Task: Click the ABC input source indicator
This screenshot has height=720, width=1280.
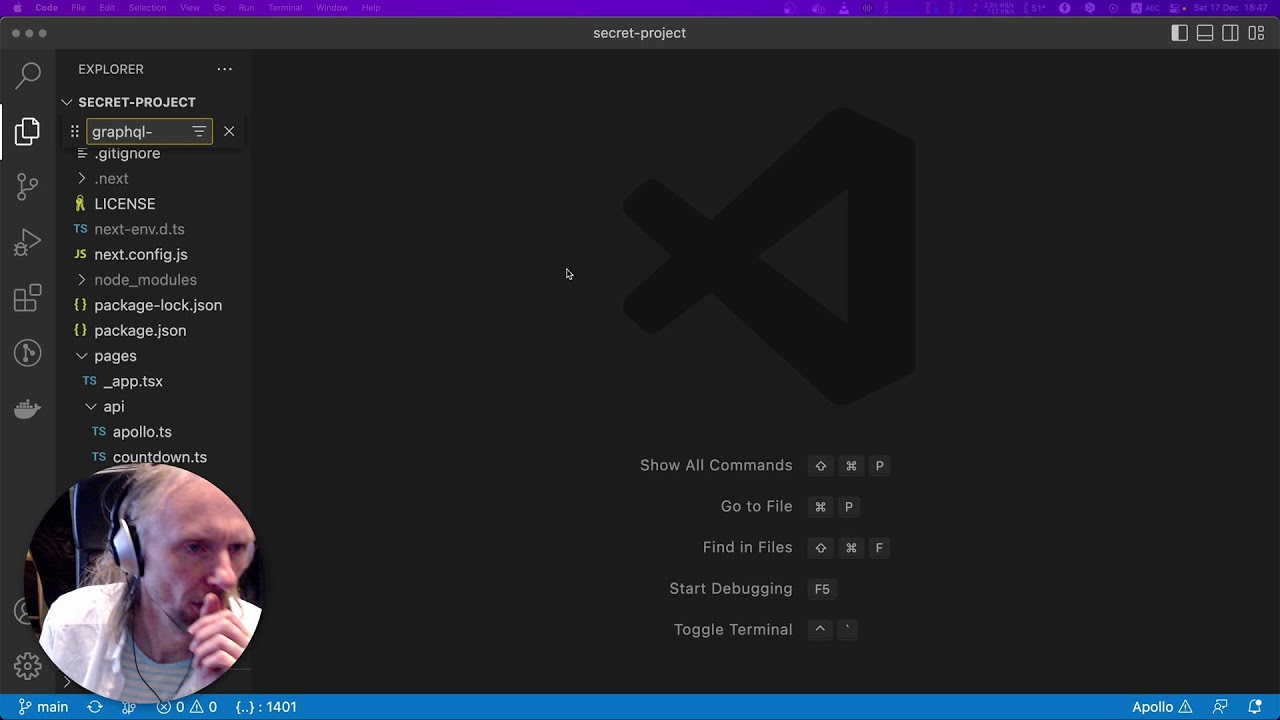Action: pyautogui.click(x=1144, y=8)
